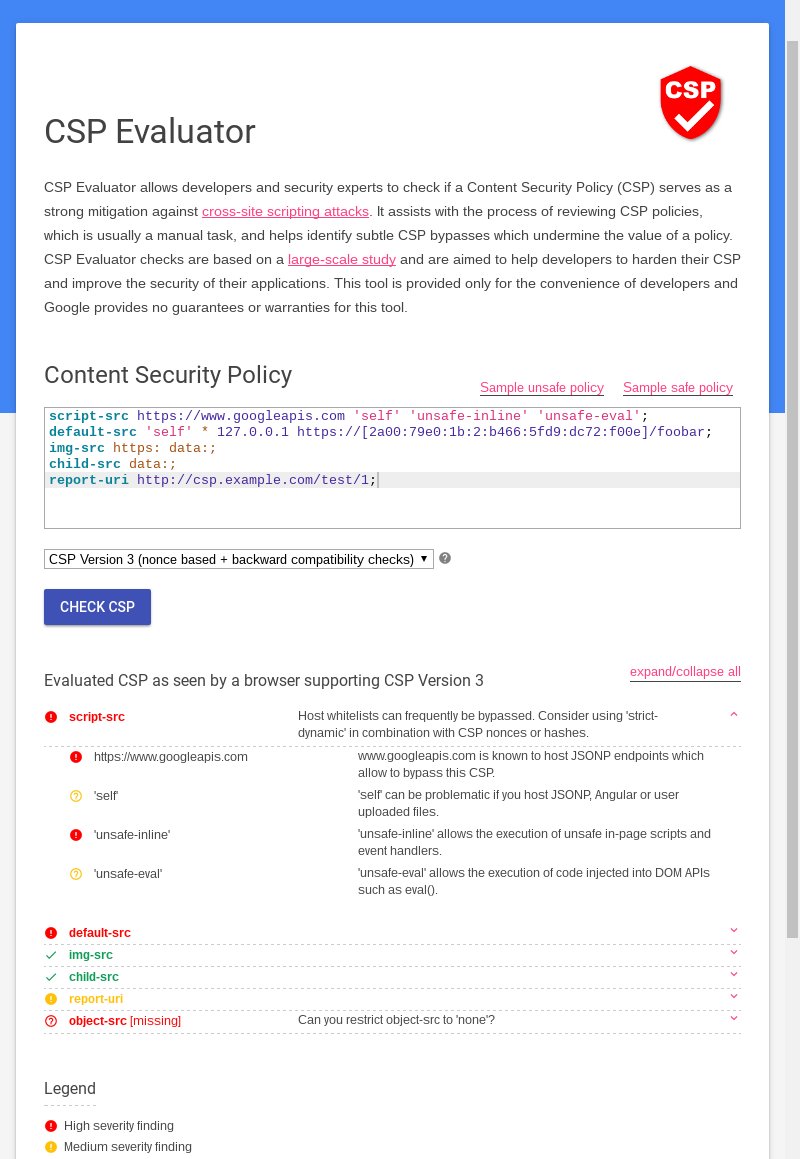Open the cross-site scripting attacks link
800x1159 pixels.
pos(285,211)
